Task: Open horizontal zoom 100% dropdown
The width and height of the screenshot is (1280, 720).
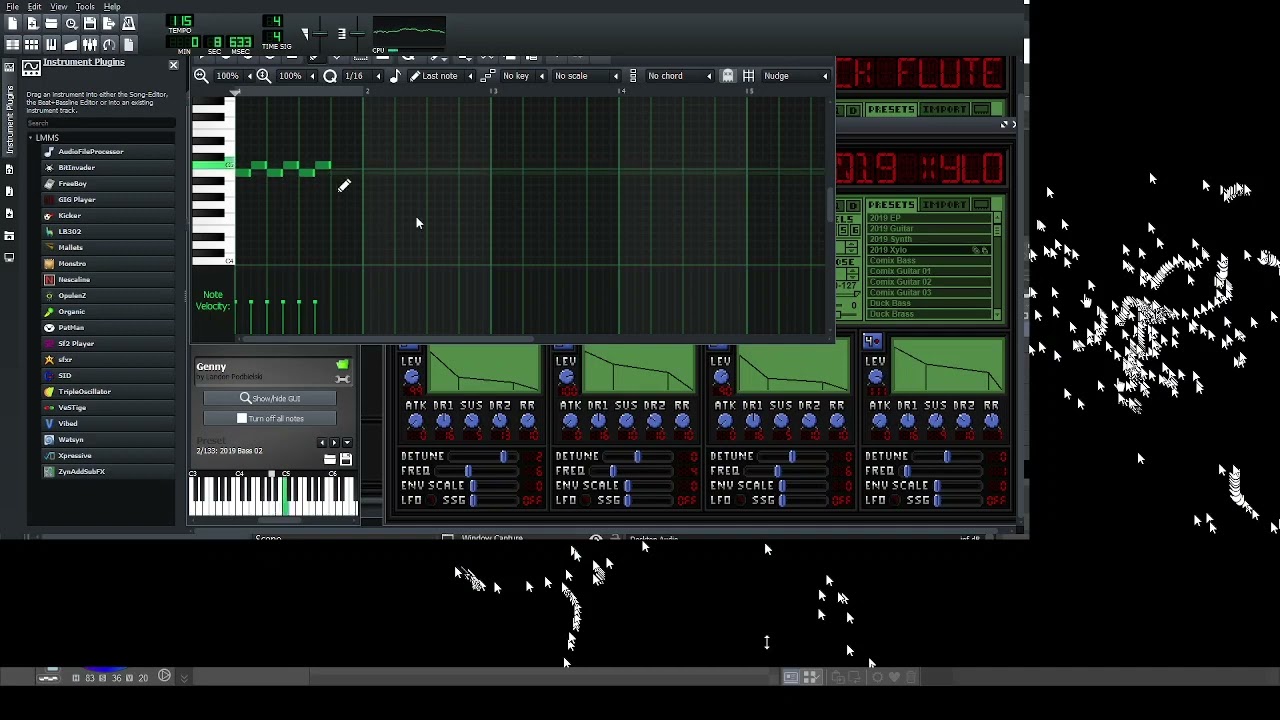Action: point(235,76)
